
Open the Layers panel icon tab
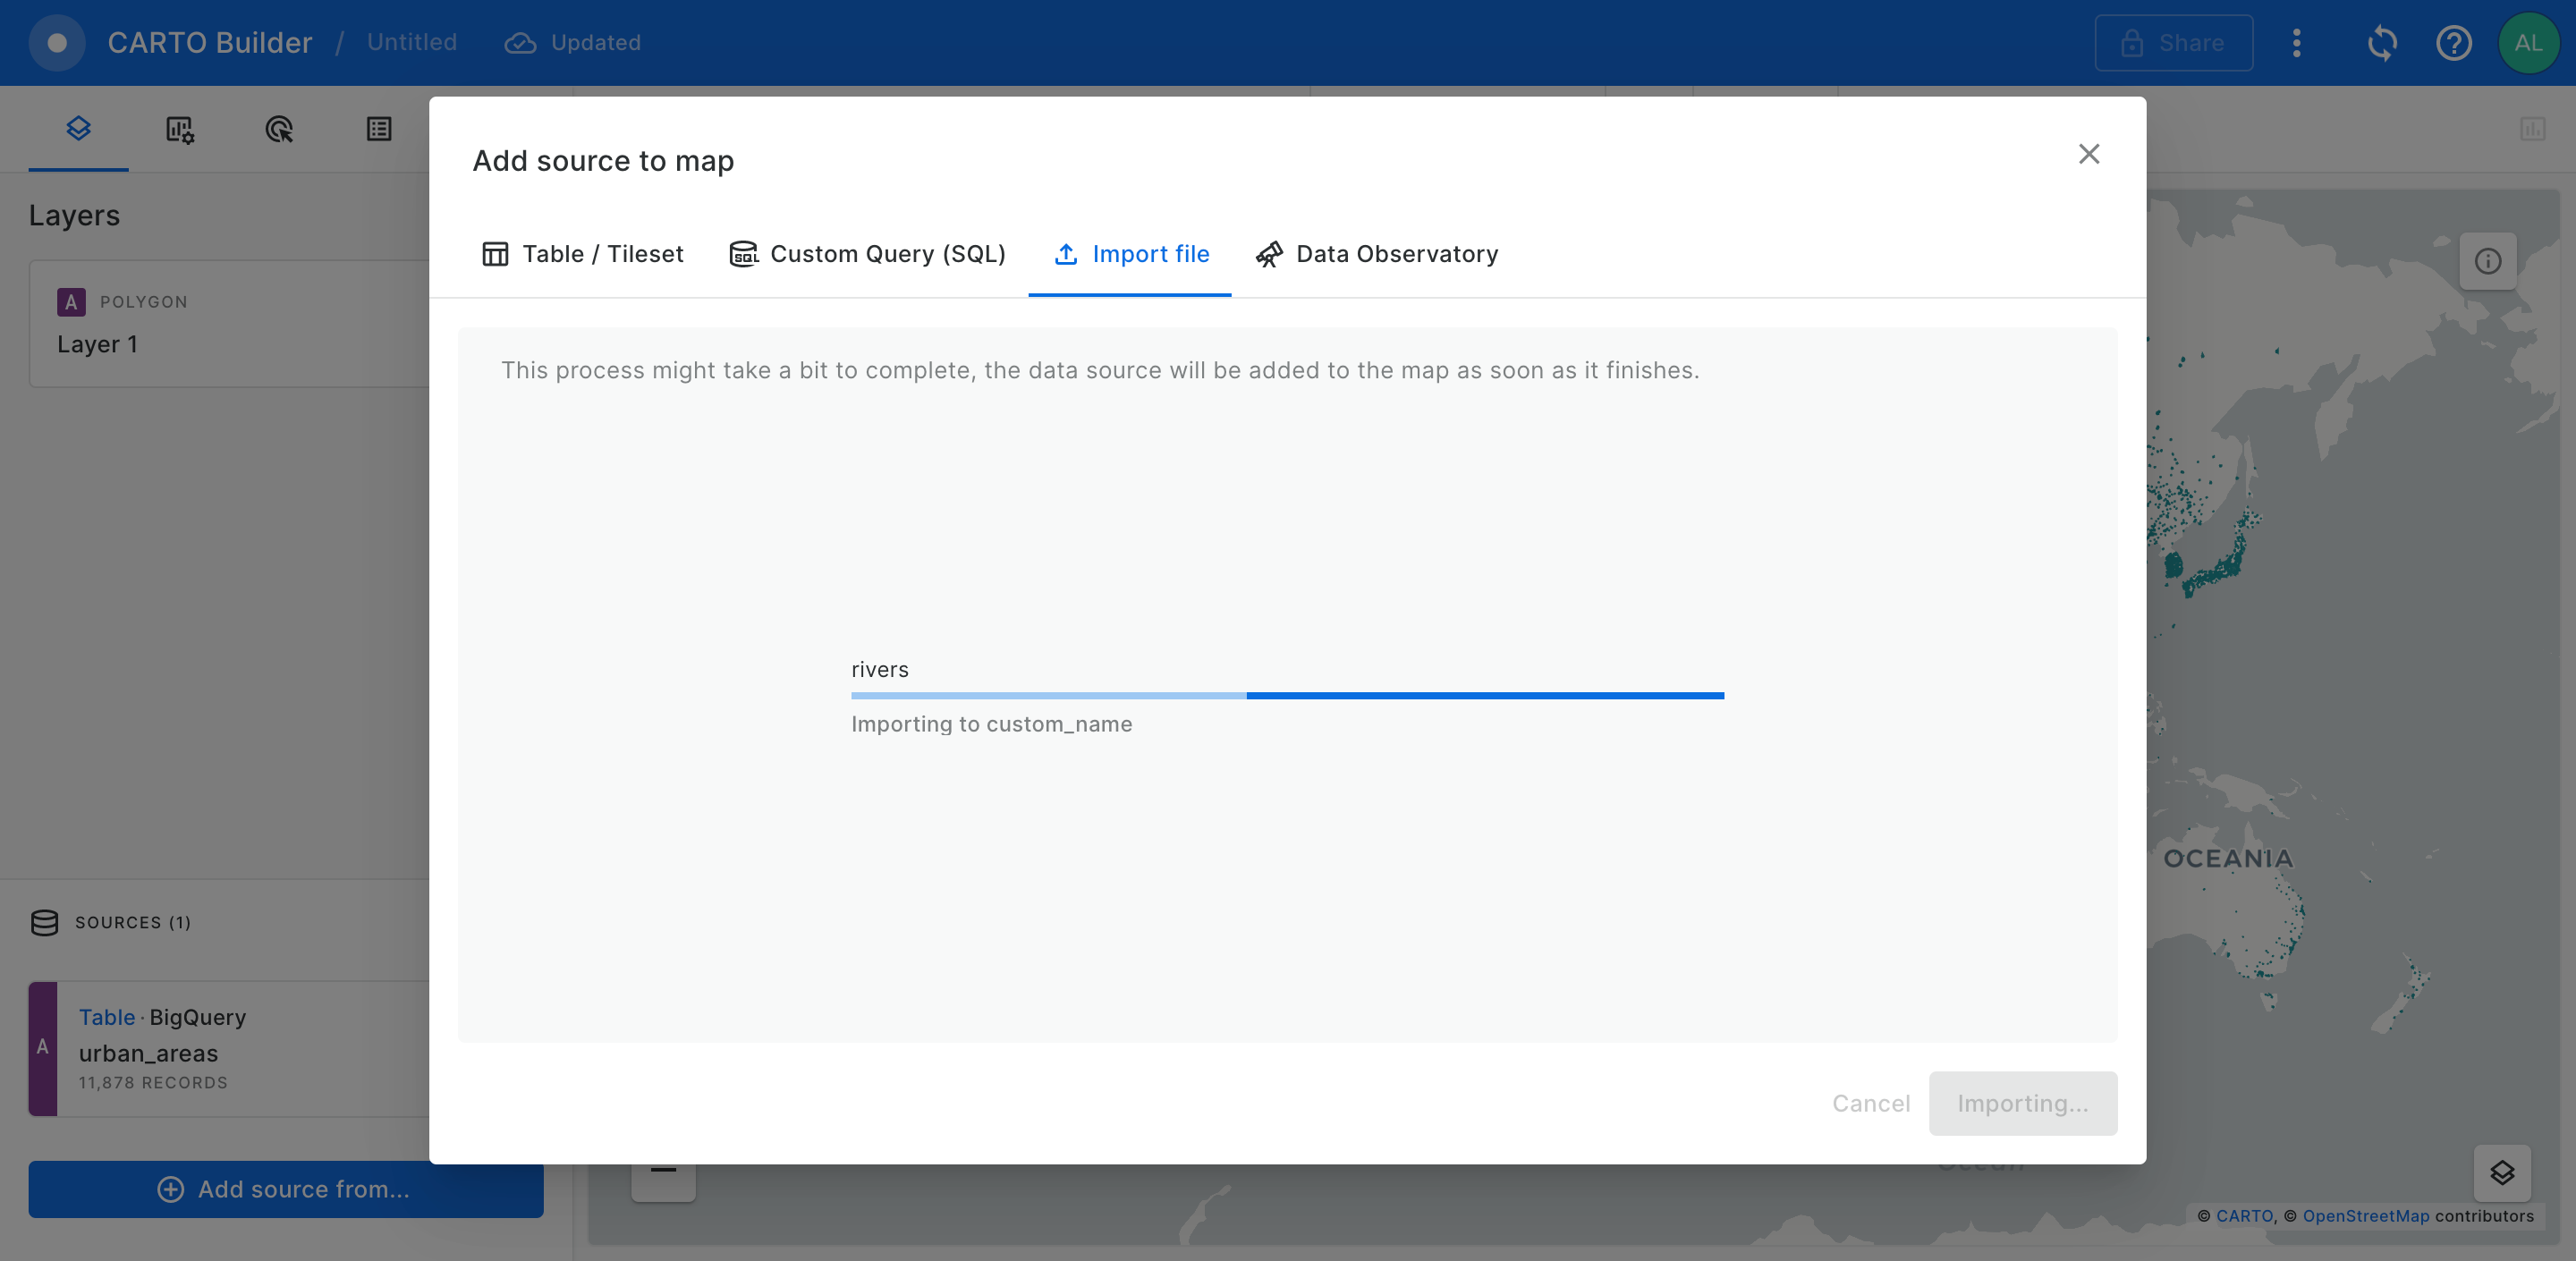[78, 128]
